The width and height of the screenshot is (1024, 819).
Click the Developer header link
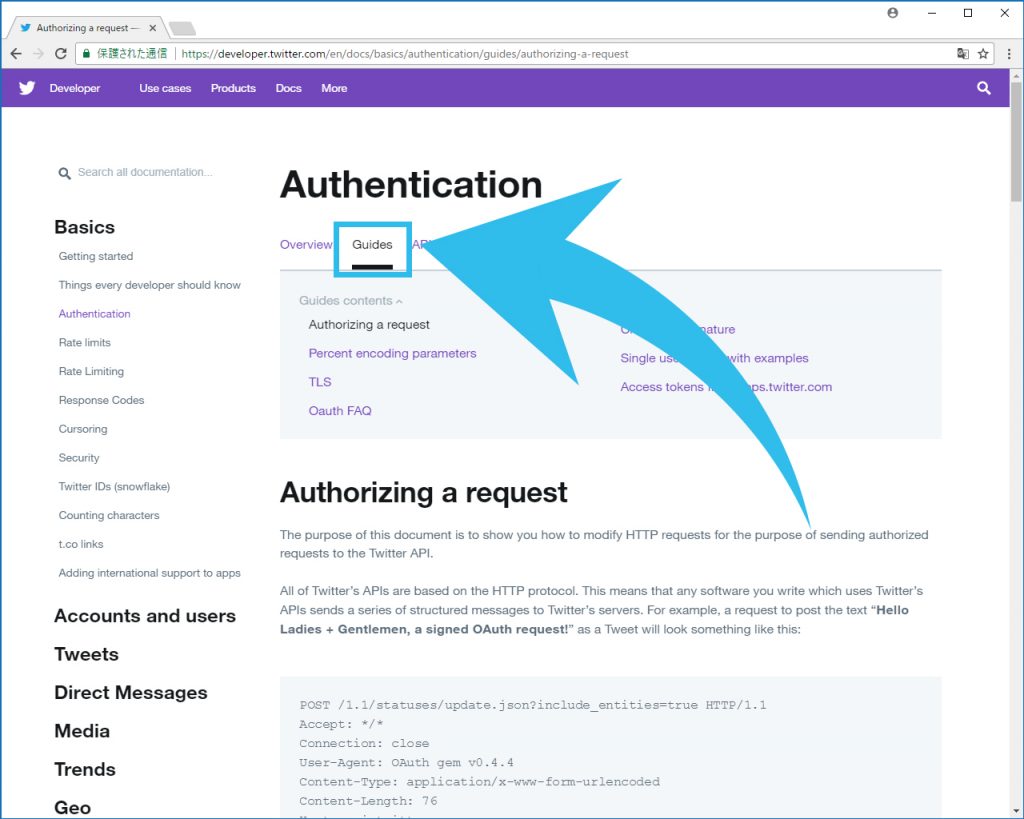point(75,88)
